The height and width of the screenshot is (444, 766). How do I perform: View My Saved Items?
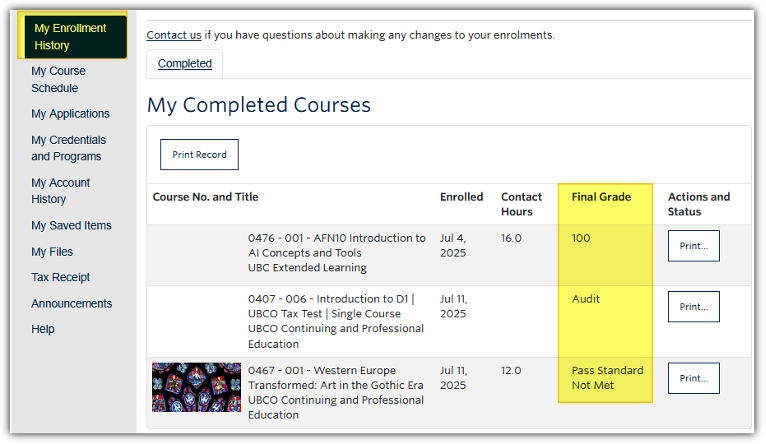pos(71,226)
